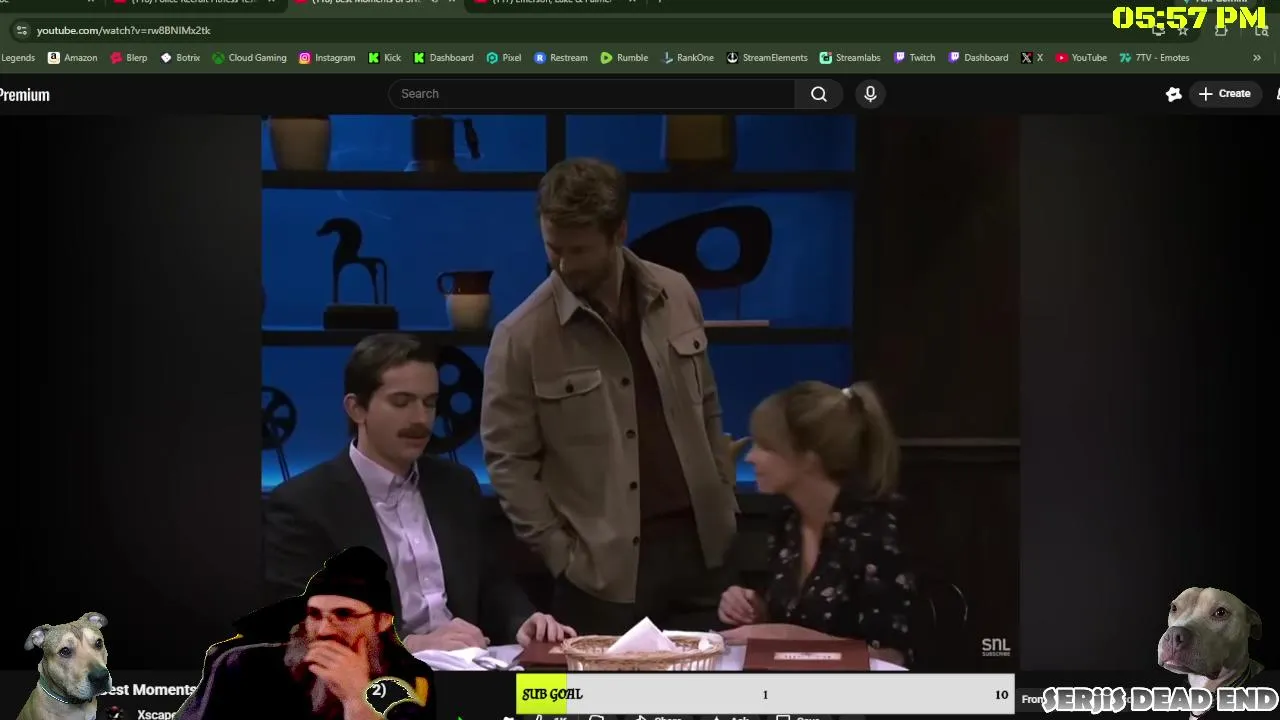Start voice search with microphone icon

[x=870, y=94]
